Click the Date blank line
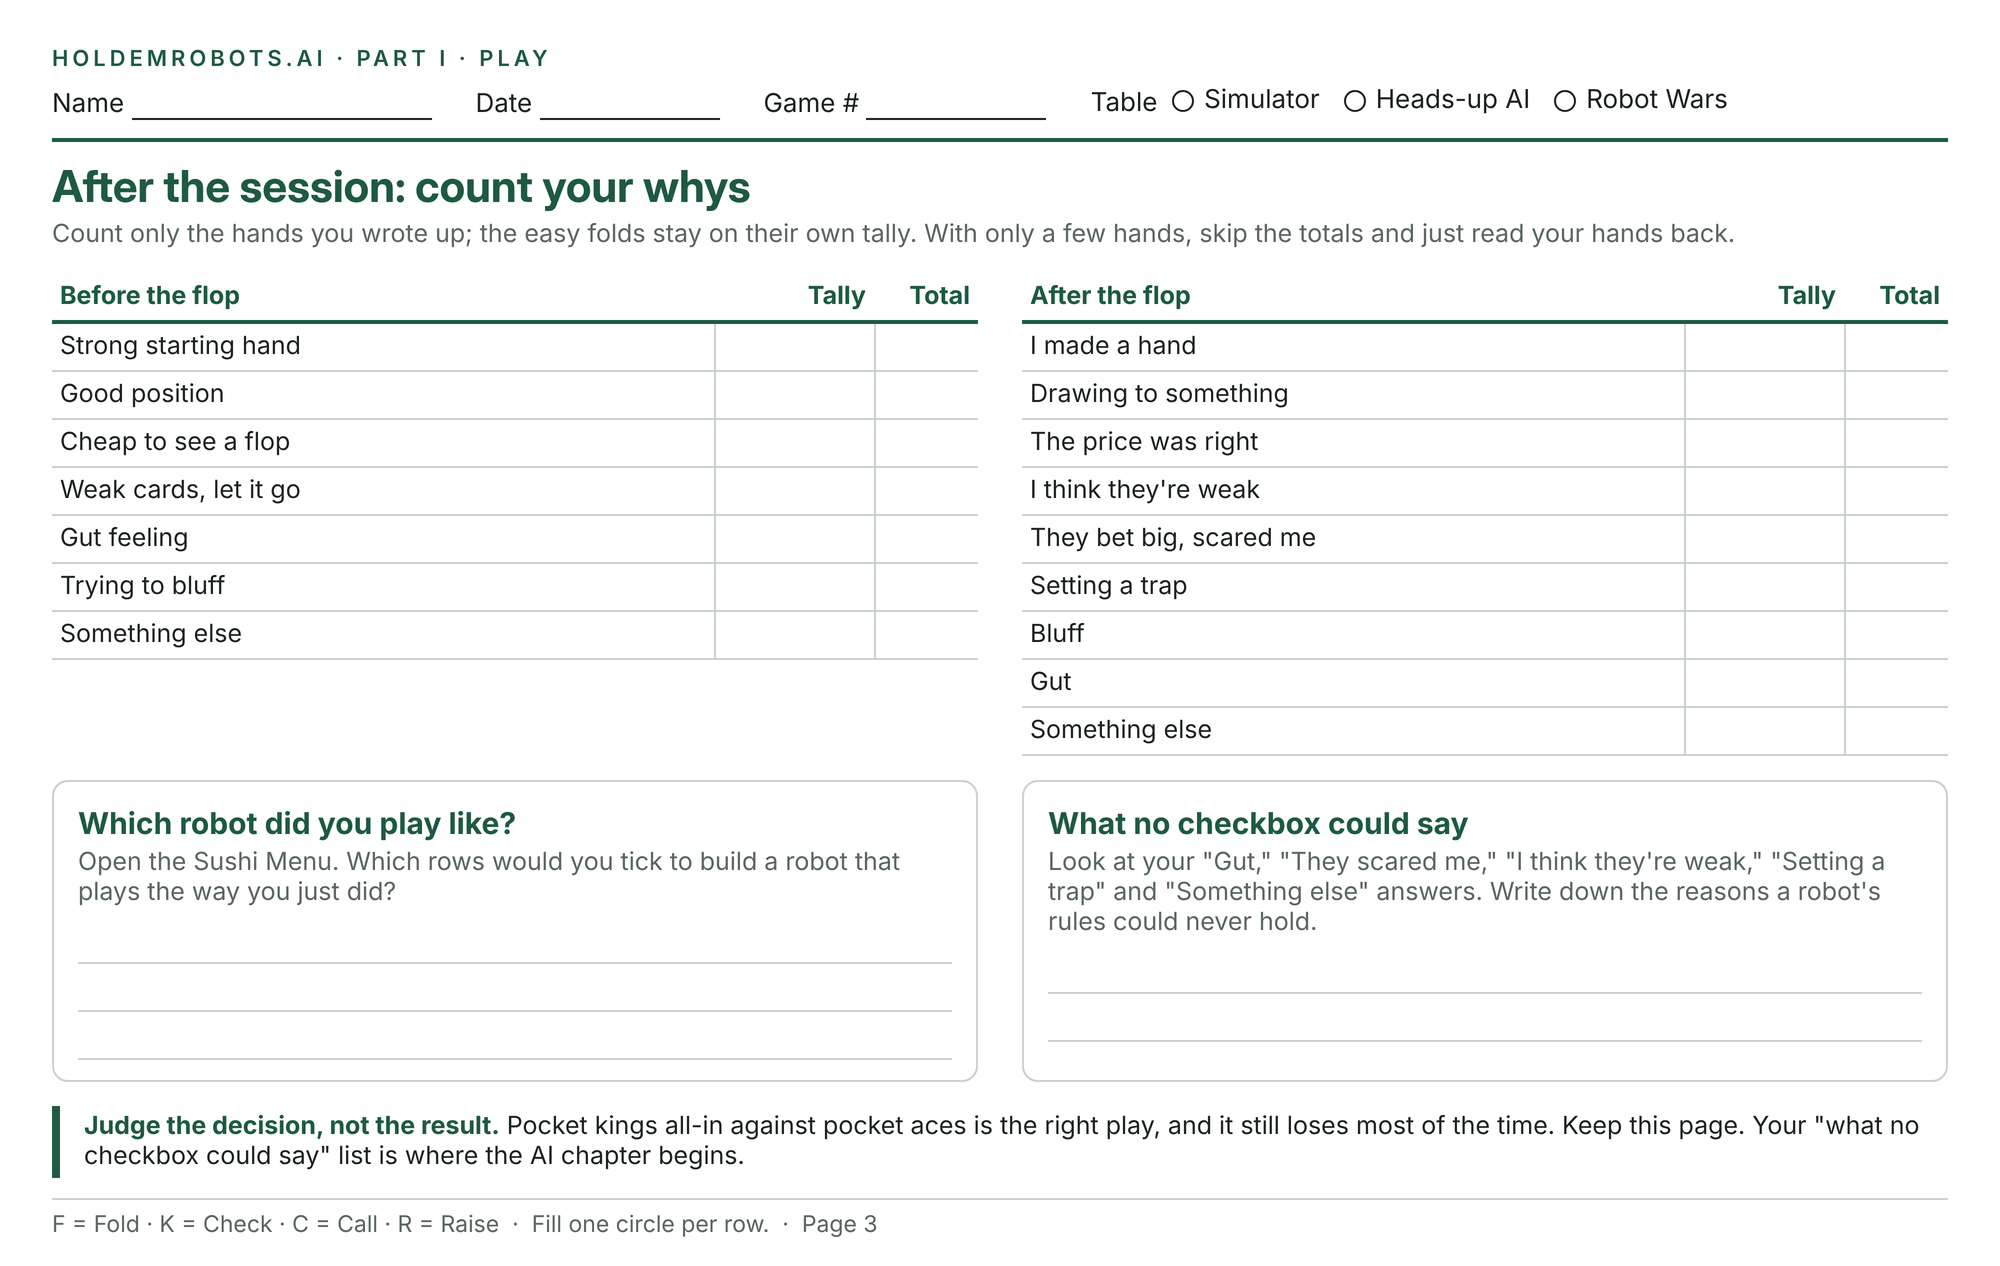2000x1266 pixels. click(x=630, y=104)
